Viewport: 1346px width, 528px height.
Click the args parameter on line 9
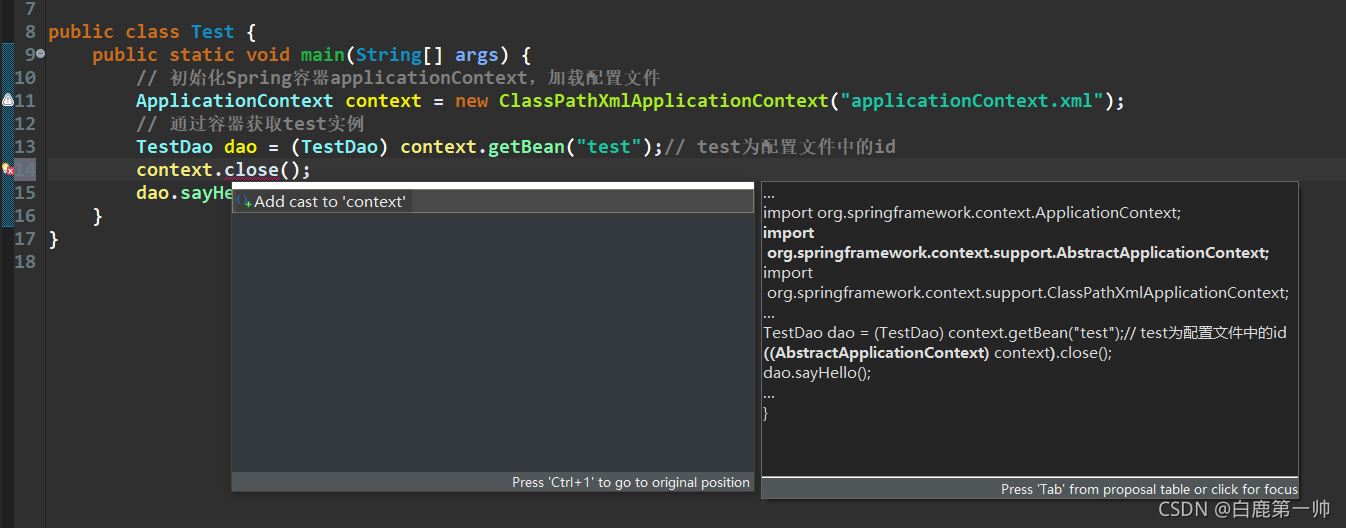point(477,55)
